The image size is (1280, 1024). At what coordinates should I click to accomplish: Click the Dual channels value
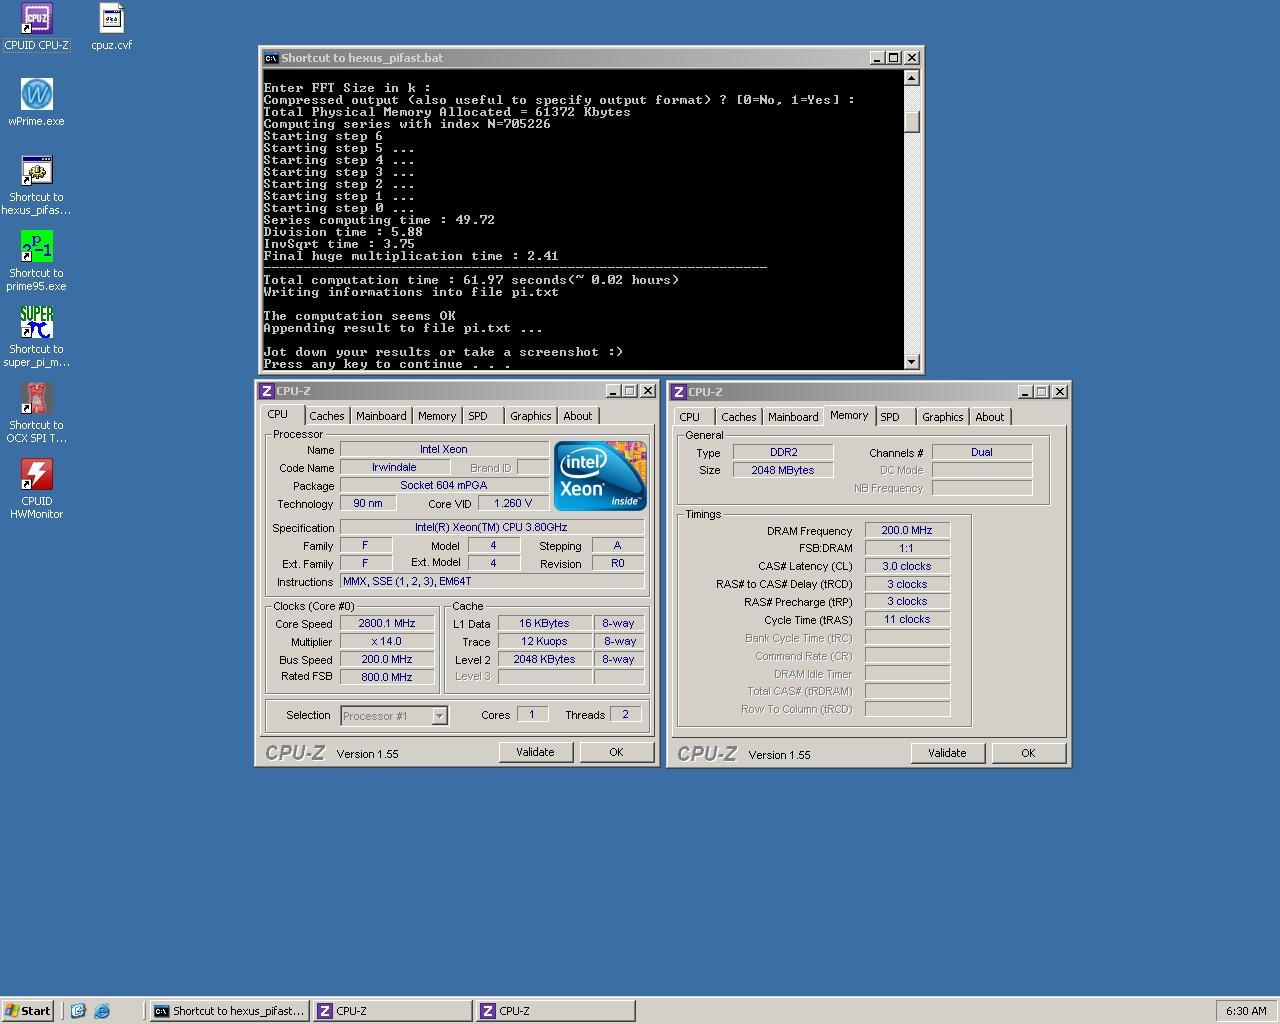pos(982,453)
